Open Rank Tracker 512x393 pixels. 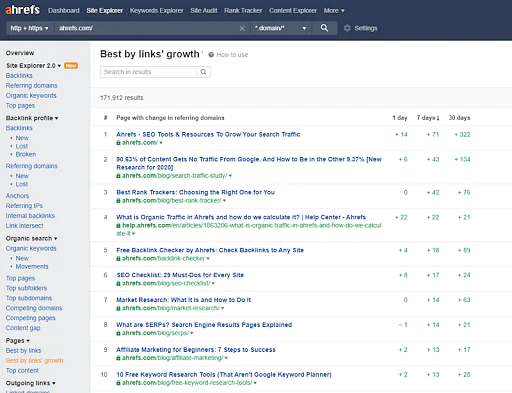[x=243, y=11]
